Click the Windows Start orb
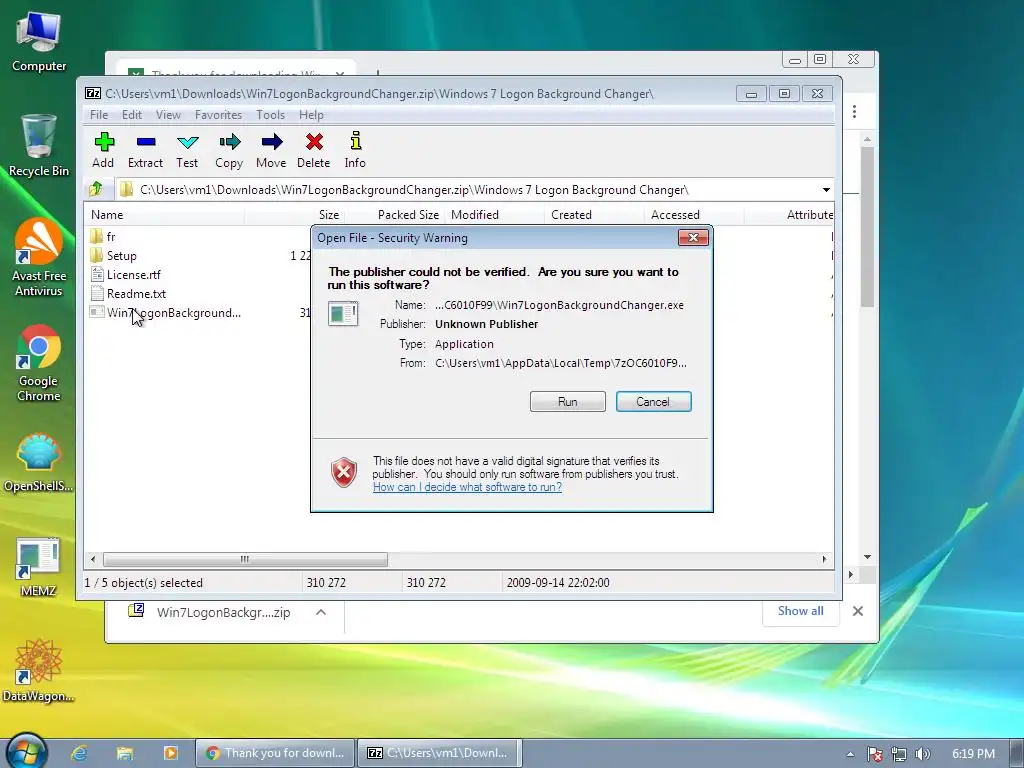Screen dimensions: 1024x768 click(x=27, y=752)
